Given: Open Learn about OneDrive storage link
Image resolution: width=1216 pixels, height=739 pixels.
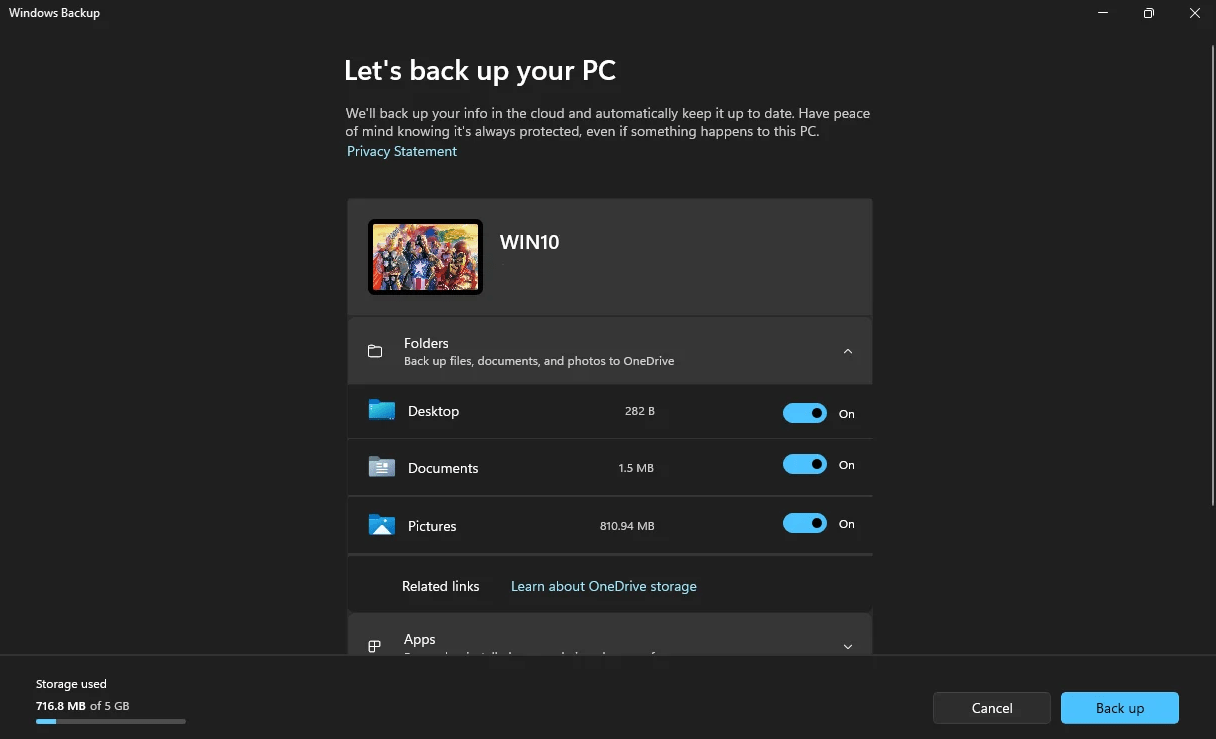Looking at the screenshot, I should (604, 586).
